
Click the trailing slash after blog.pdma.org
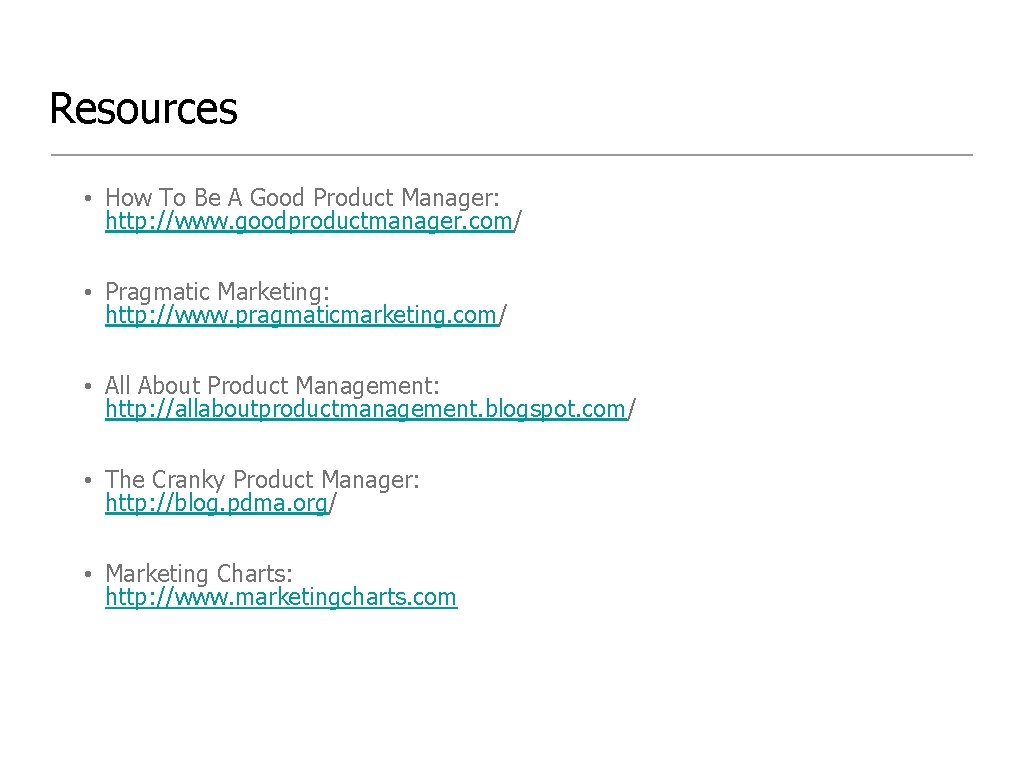tap(332, 502)
